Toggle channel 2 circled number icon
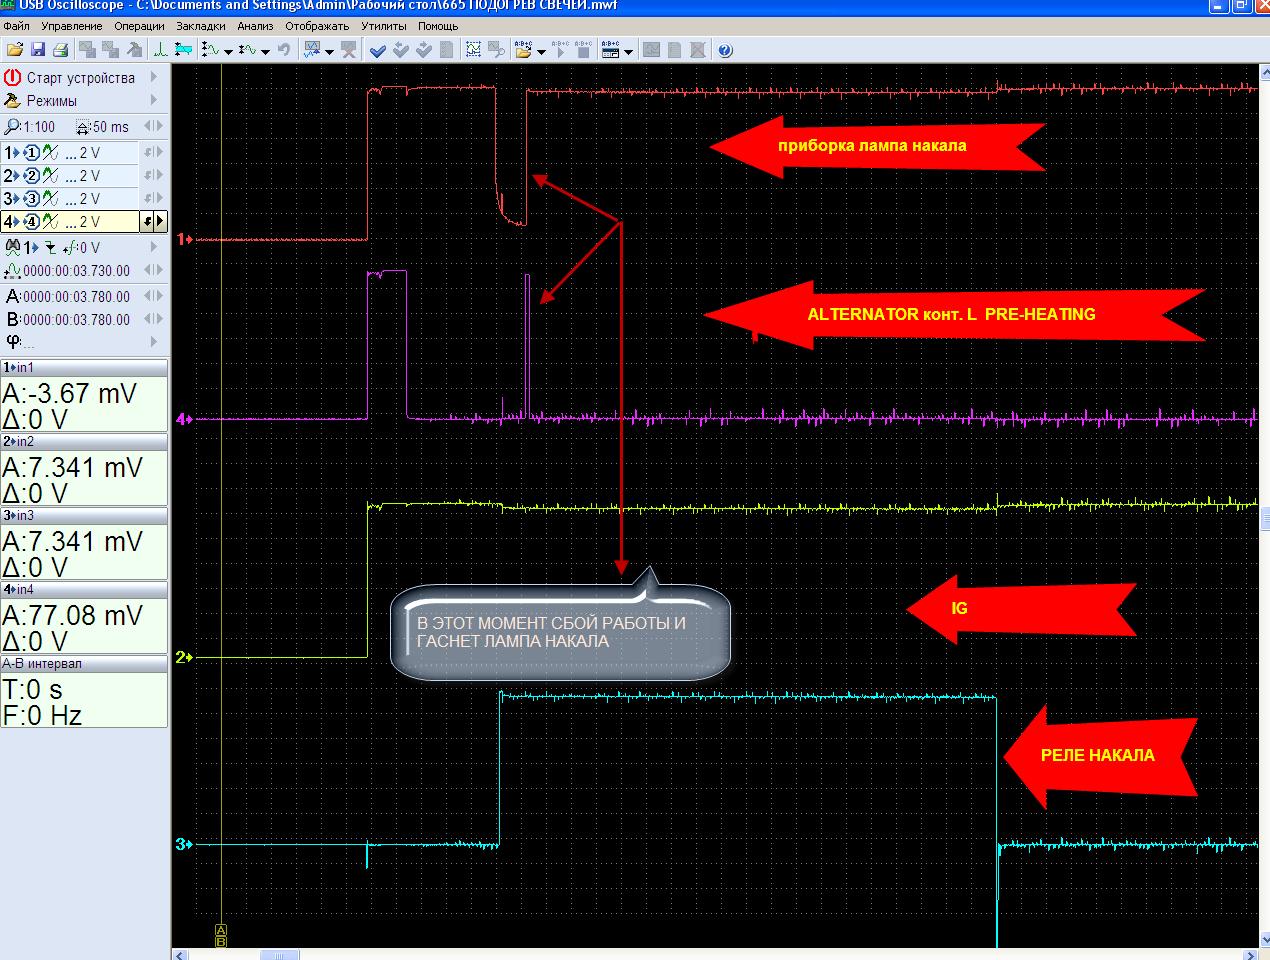 coord(31,176)
